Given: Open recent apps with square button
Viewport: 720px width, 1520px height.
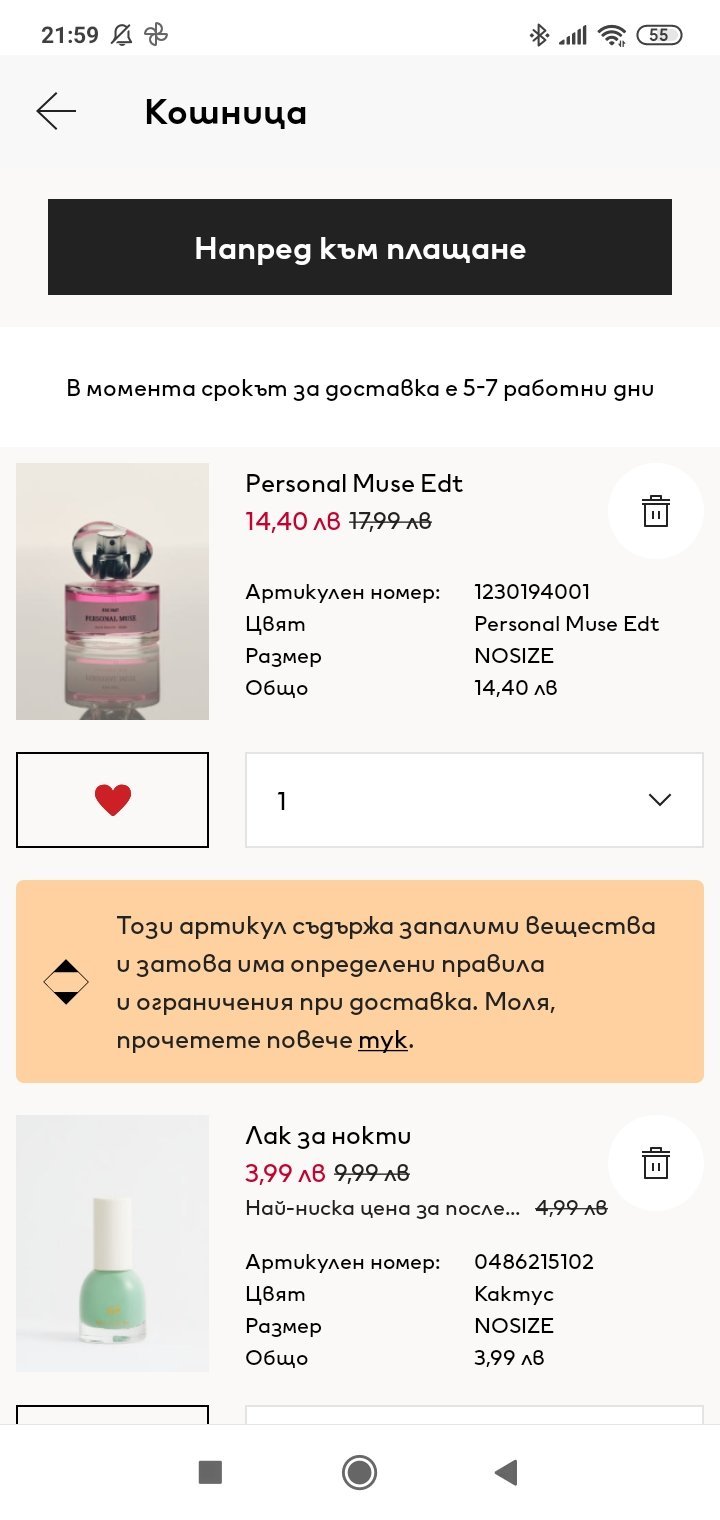Looking at the screenshot, I should coord(210,1471).
